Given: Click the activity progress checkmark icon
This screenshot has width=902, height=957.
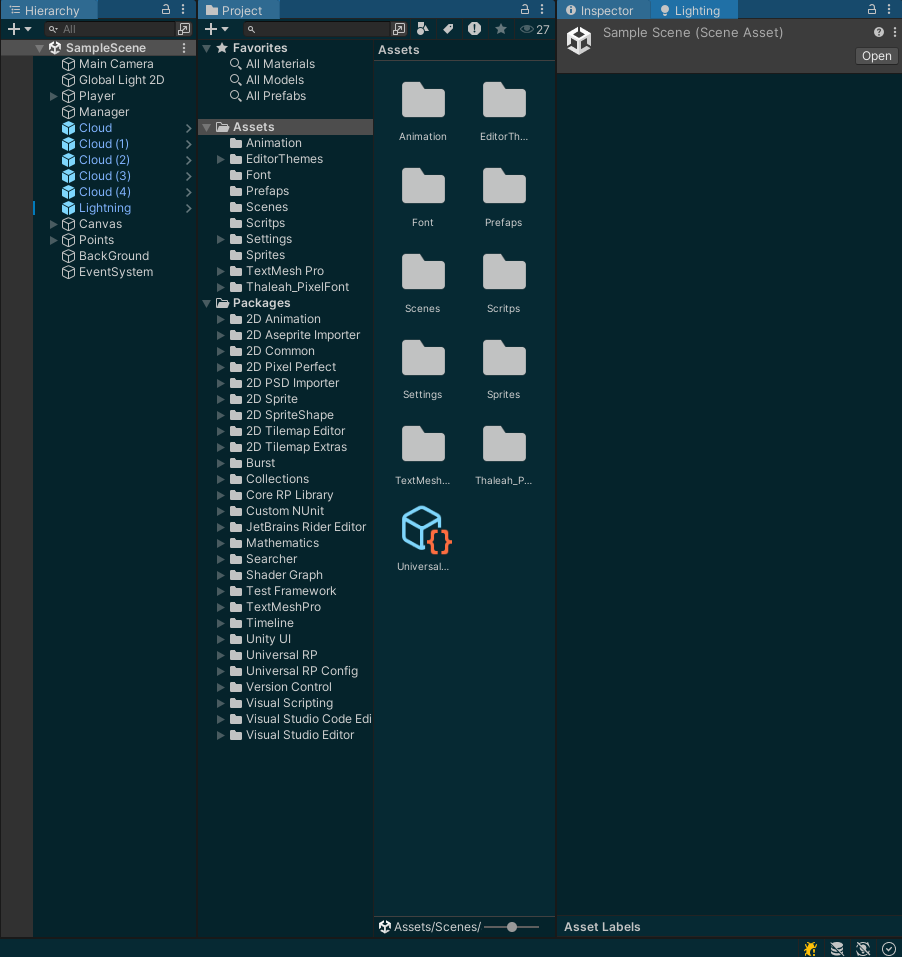Looking at the screenshot, I should (889, 948).
